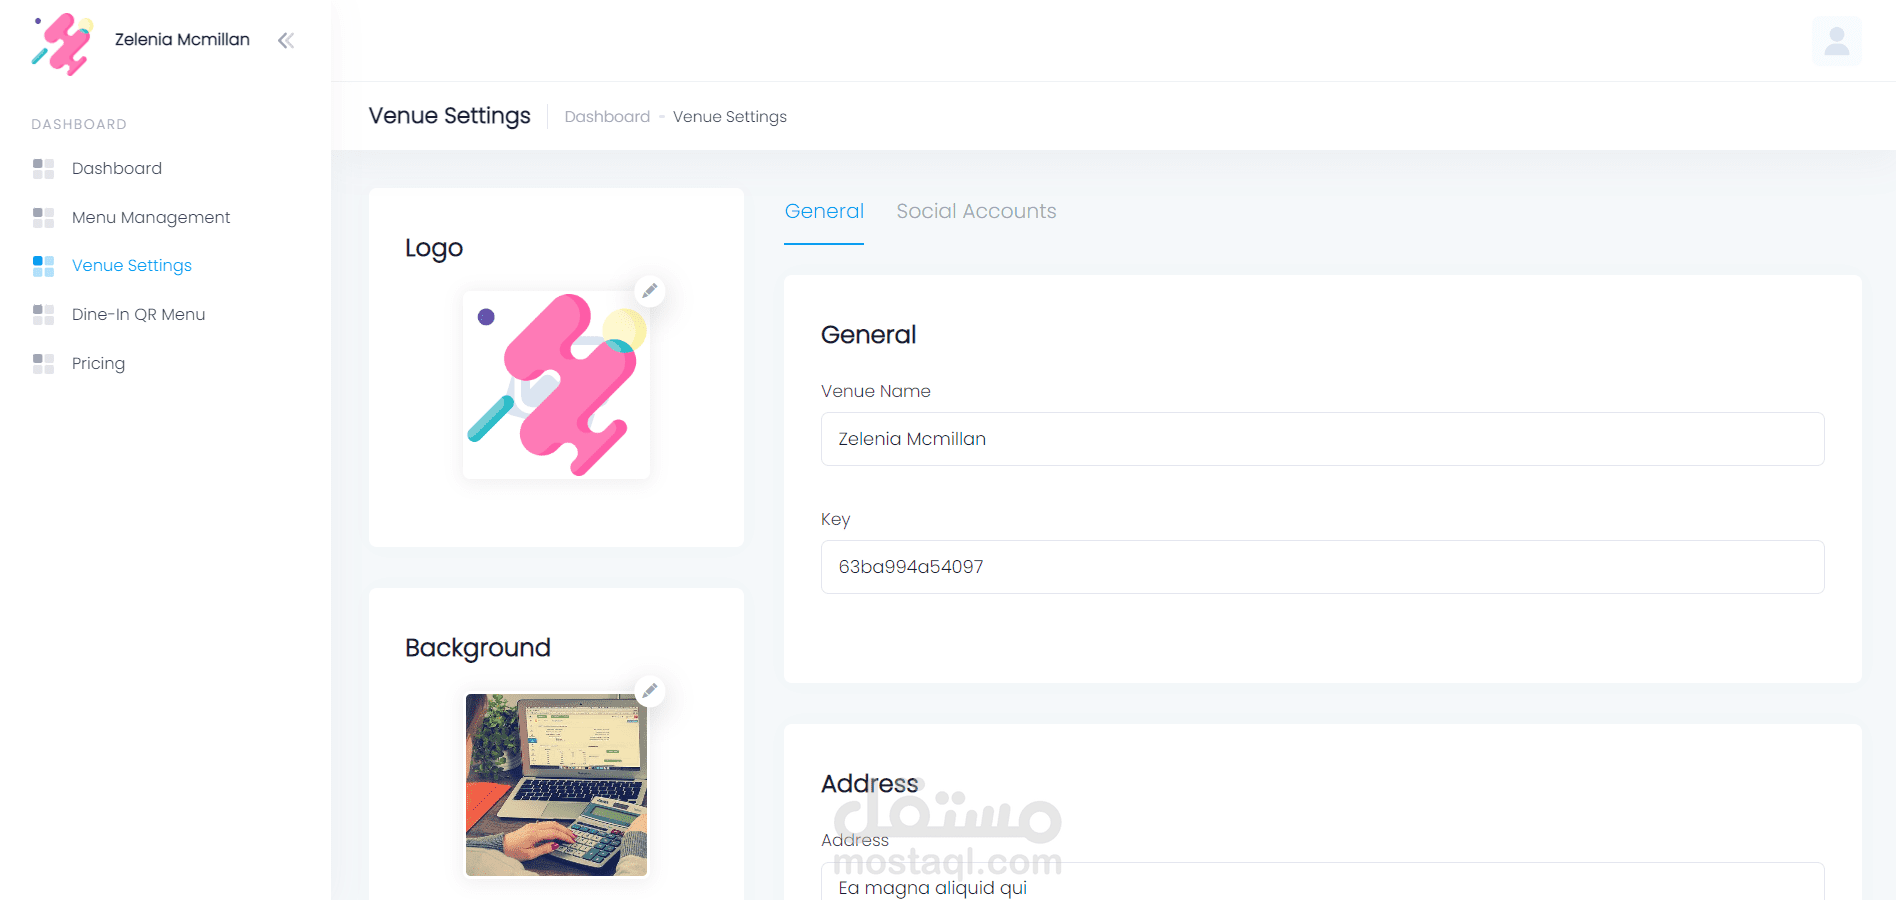Go to Dine-In QR Menu page

tap(139, 314)
